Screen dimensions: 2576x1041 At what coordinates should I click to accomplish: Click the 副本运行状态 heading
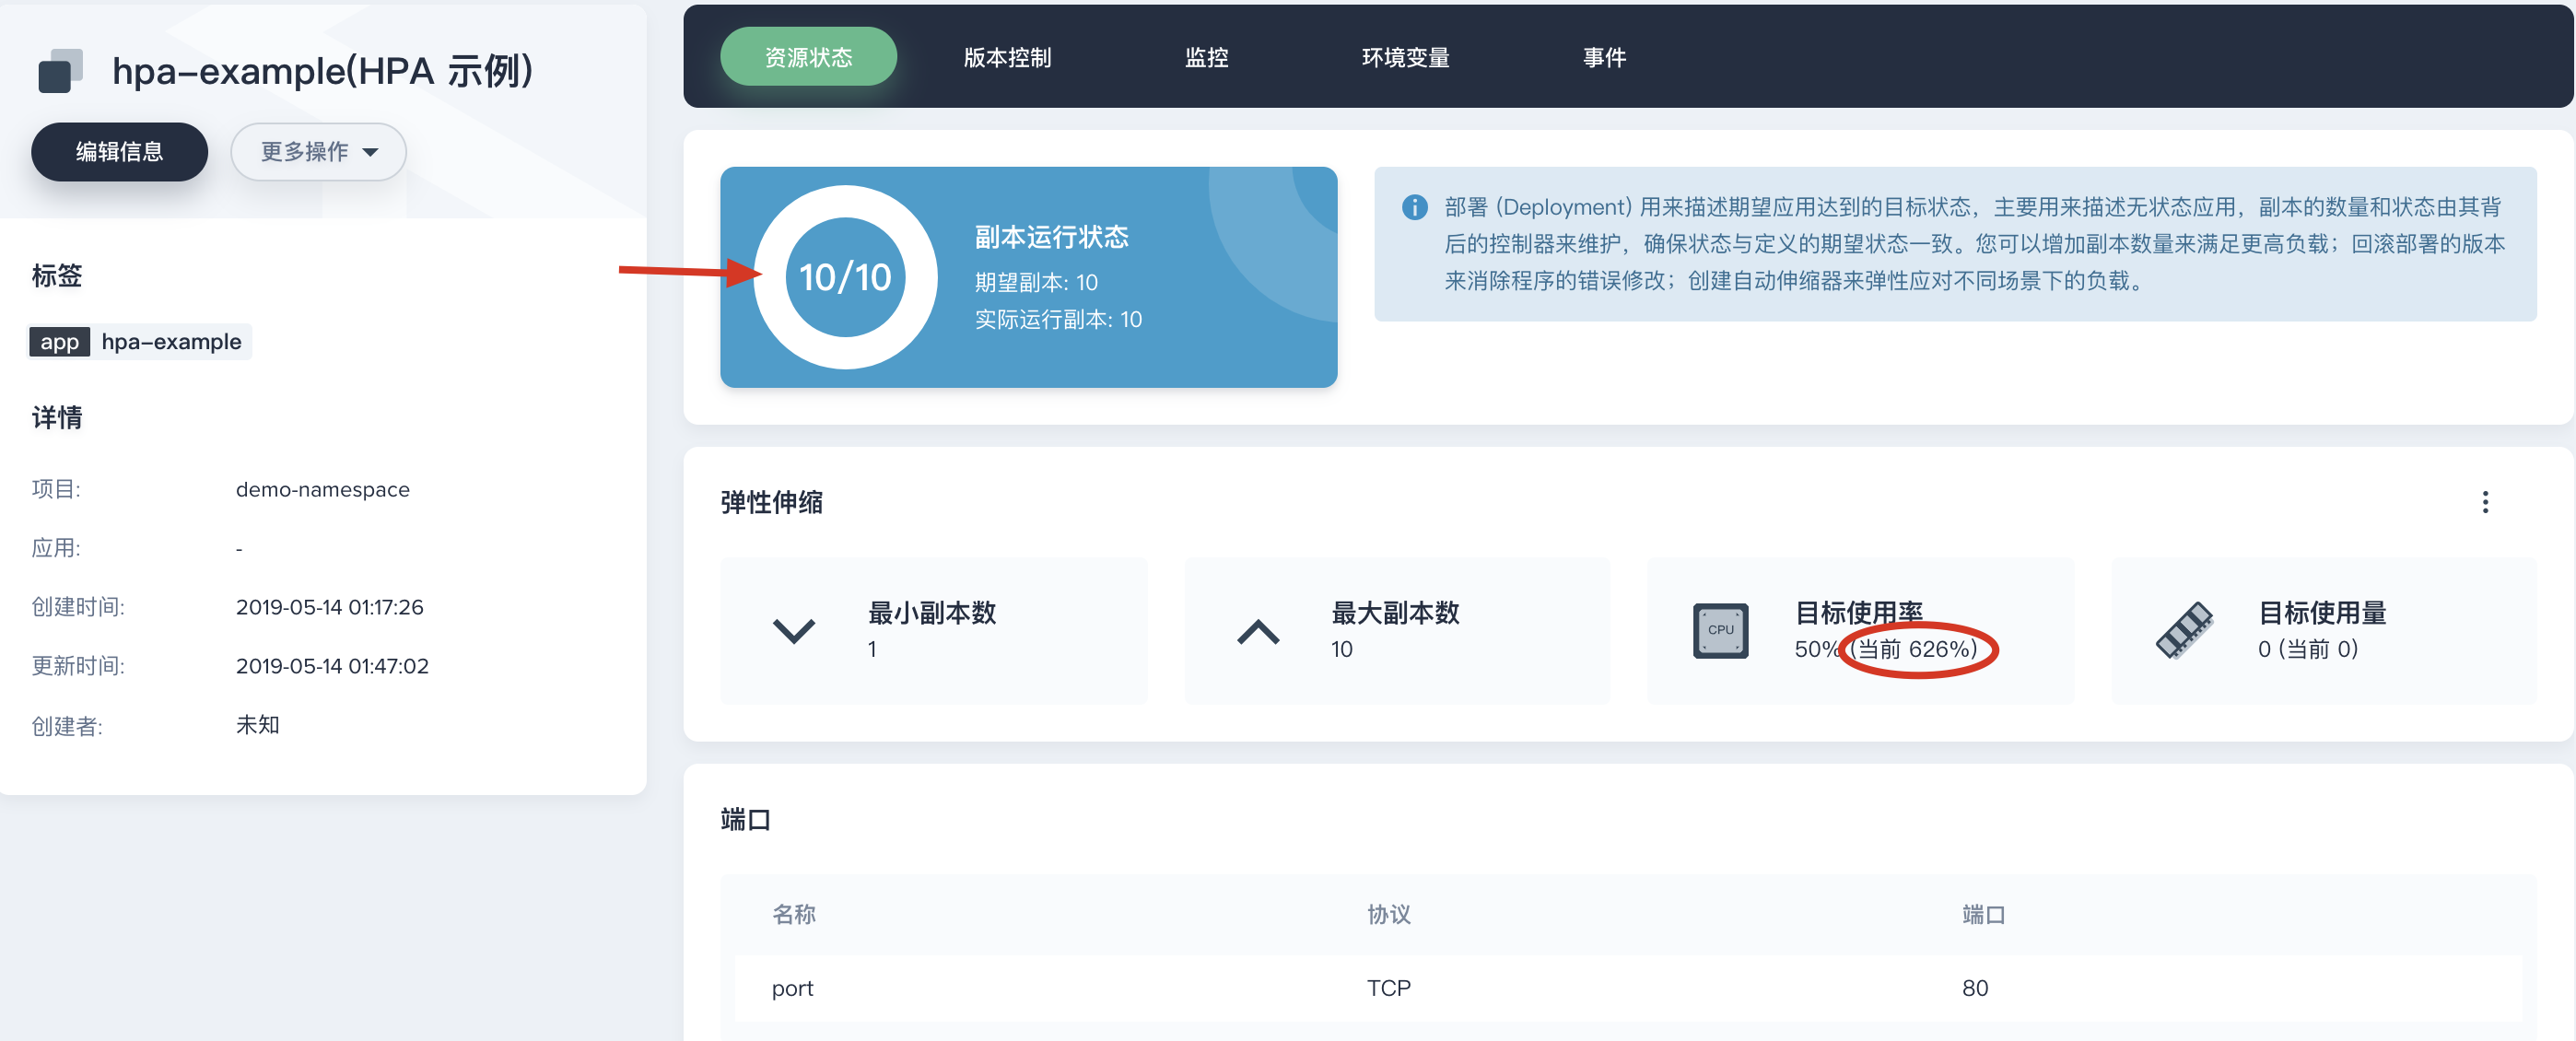[1051, 237]
